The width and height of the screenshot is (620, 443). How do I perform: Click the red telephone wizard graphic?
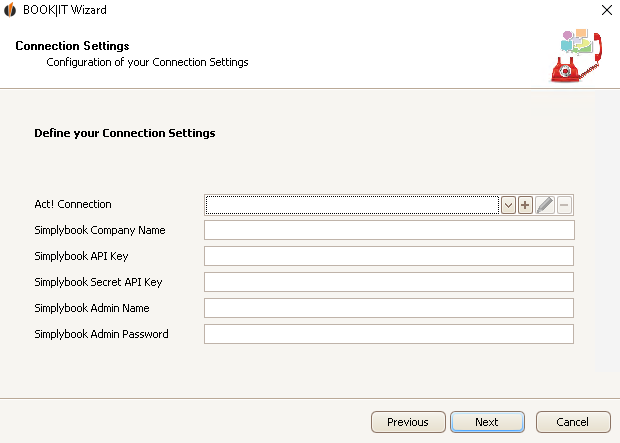point(577,55)
